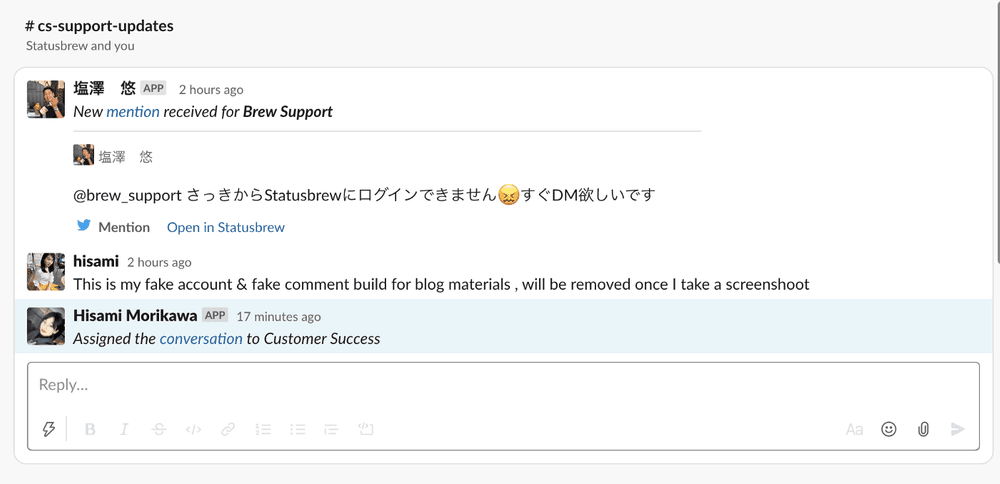Screen dimensions: 1000x484
Task: Send the reply message
Action: point(958,429)
